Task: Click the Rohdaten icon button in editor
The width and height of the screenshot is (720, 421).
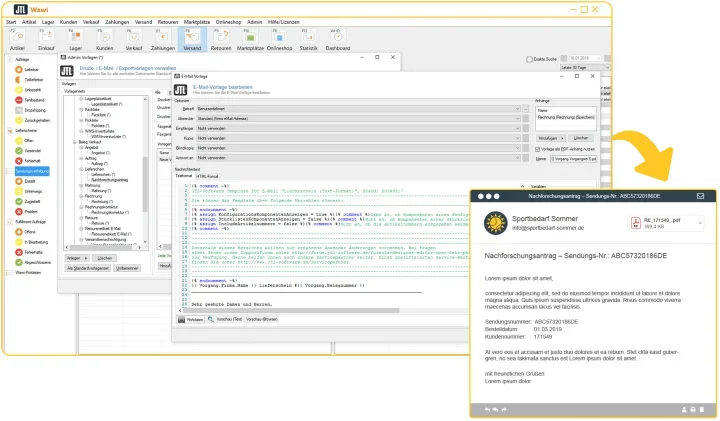Action: pos(191,319)
